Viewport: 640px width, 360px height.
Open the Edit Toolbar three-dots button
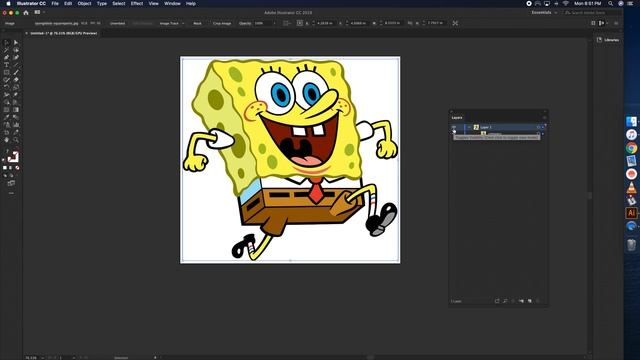(11, 193)
